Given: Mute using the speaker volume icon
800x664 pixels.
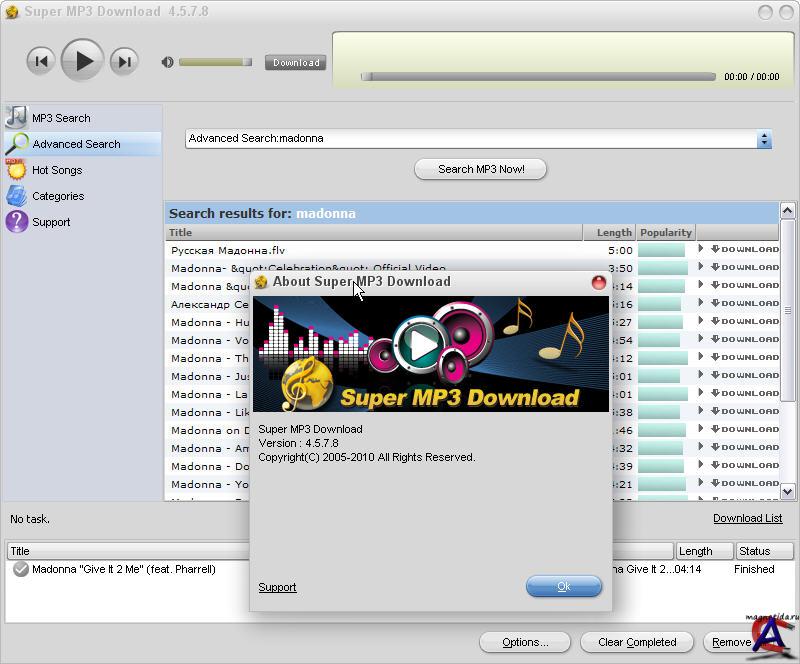Looking at the screenshot, I should [168, 62].
